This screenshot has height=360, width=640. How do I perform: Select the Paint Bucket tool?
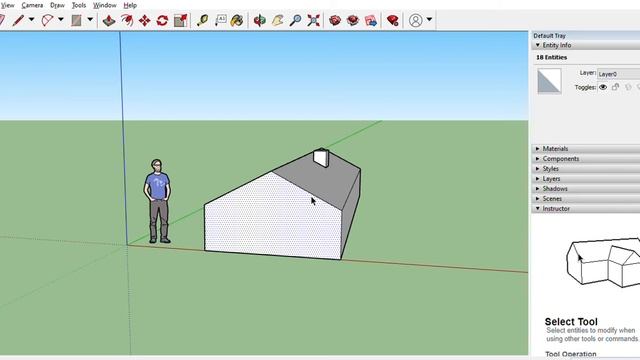coord(237,20)
